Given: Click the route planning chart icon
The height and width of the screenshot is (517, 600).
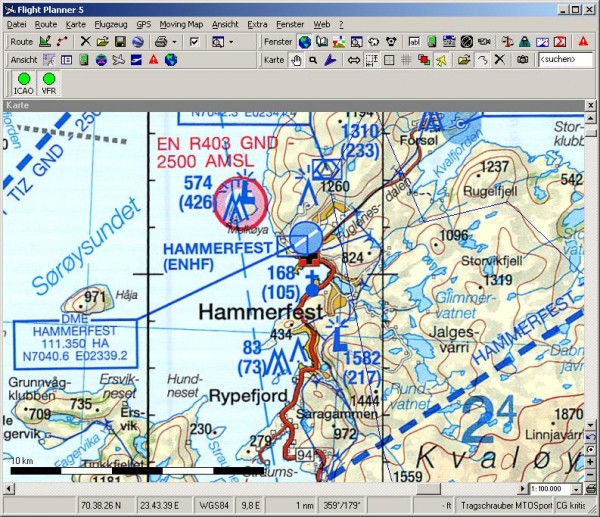Looking at the screenshot, I should click(x=45, y=41).
